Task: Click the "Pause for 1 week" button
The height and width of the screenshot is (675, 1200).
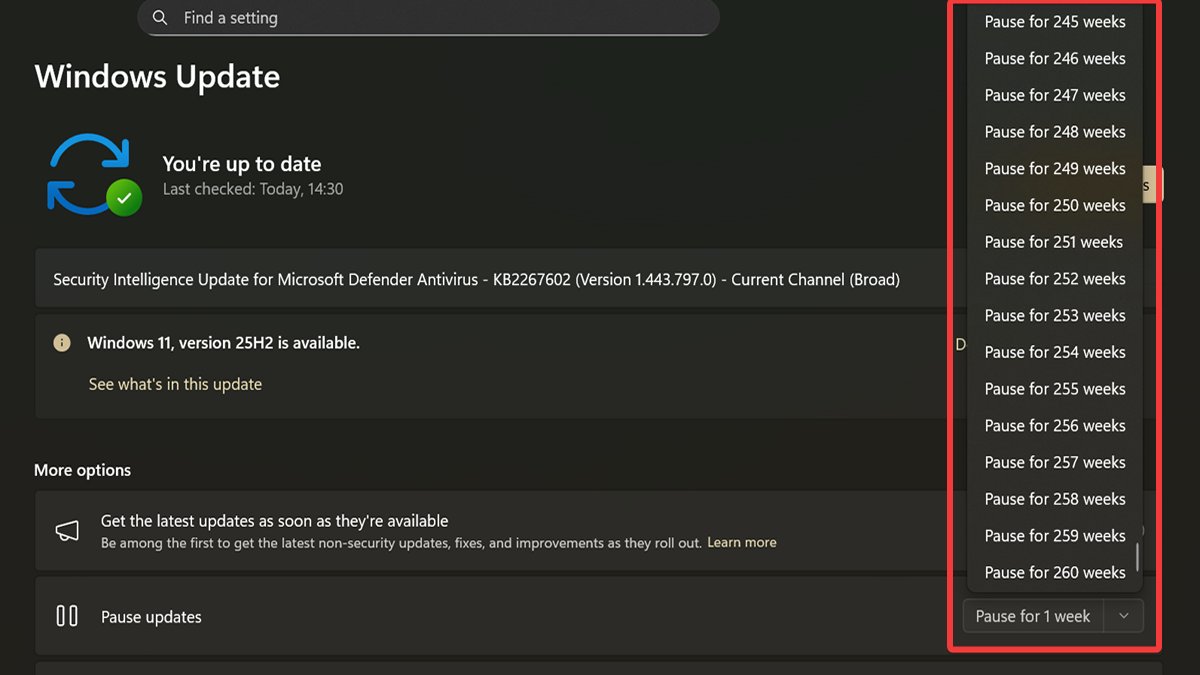Action: tap(1032, 616)
